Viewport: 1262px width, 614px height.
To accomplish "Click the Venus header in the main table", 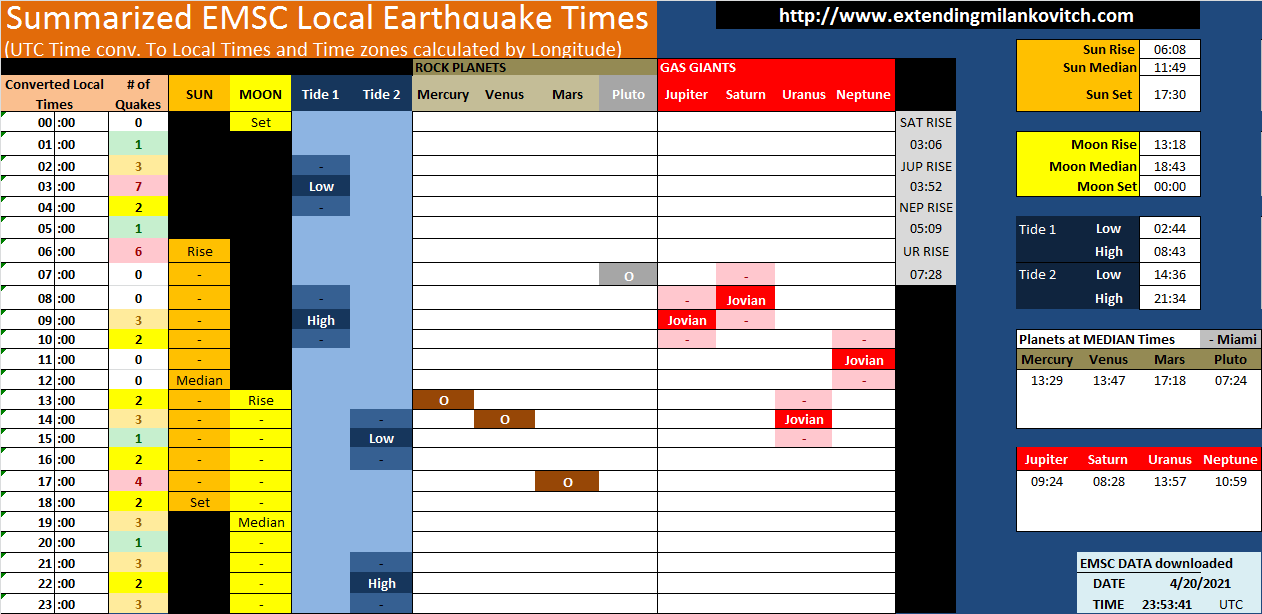I will point(504,94).
